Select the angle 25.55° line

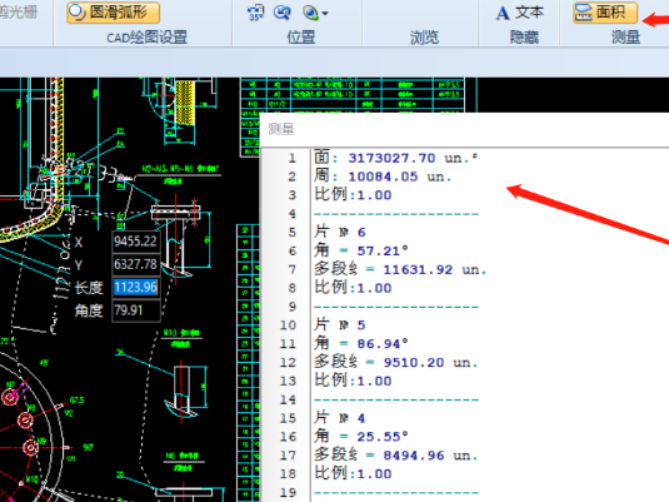[361, 437]
